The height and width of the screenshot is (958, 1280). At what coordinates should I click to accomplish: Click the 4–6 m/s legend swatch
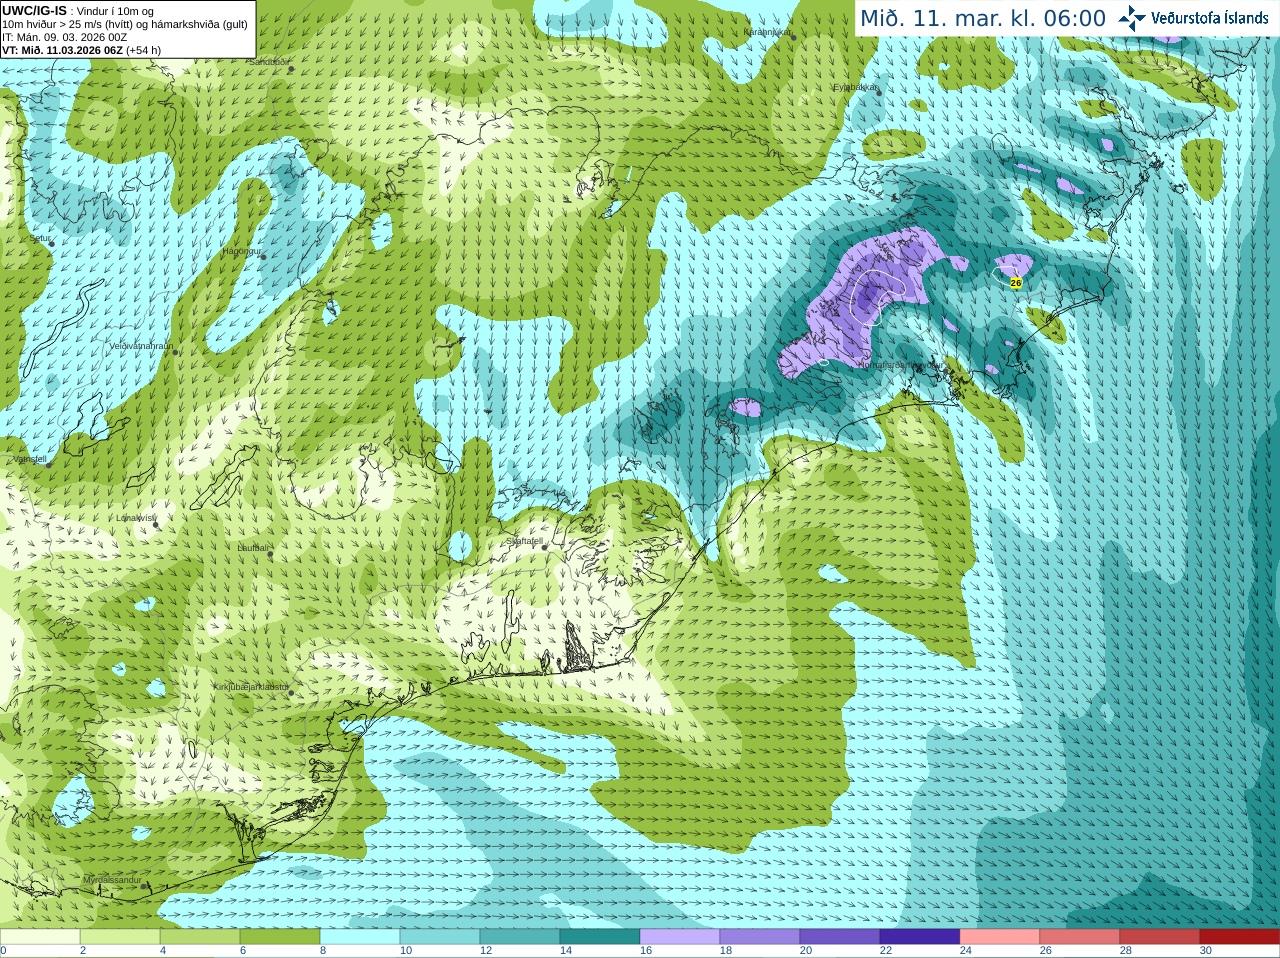[200, 937]
